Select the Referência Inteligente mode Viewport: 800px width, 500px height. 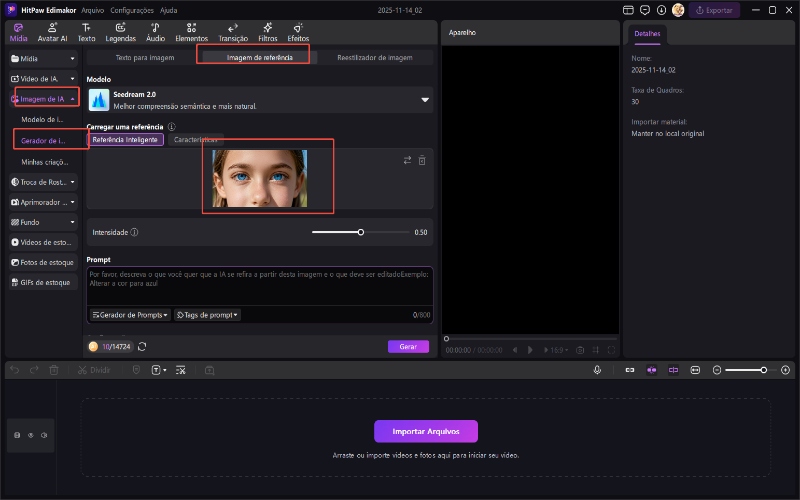pyautogui.click(x=125, y=140)
